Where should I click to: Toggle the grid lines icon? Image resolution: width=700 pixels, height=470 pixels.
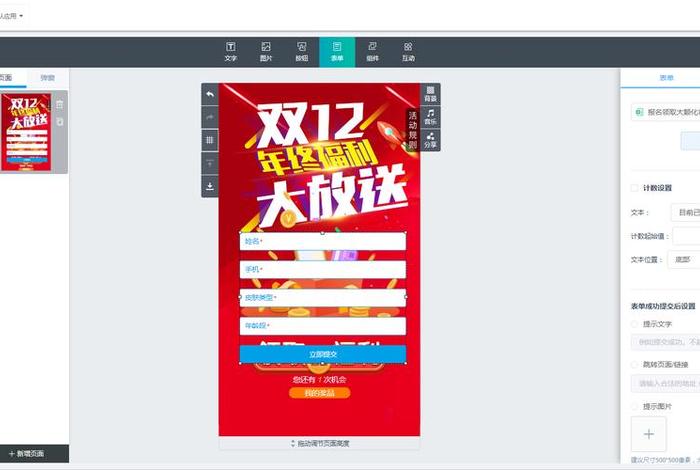click(x=210, y=140)
